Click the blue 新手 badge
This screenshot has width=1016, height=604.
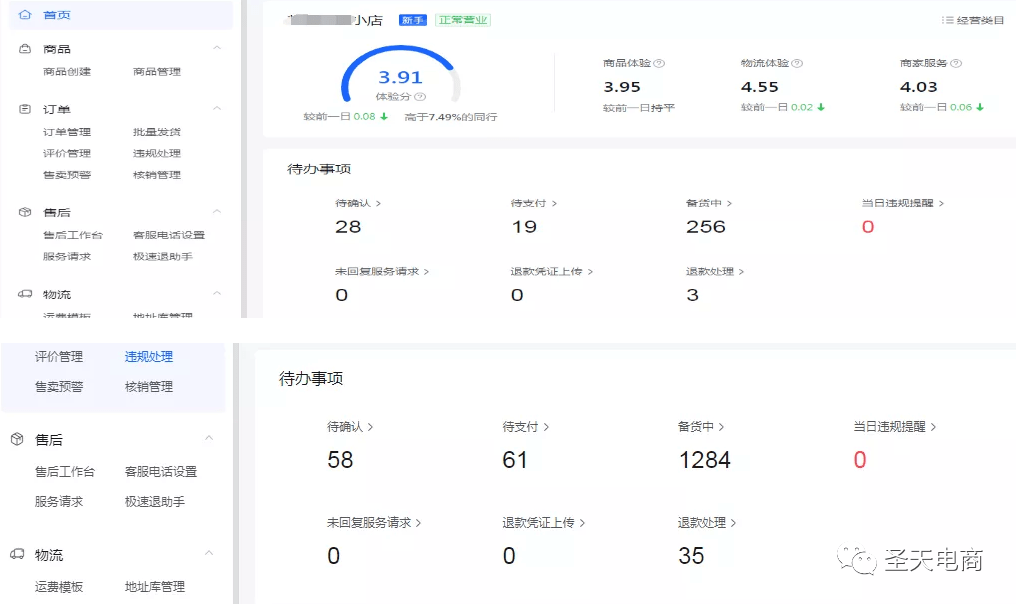point(413,20)
